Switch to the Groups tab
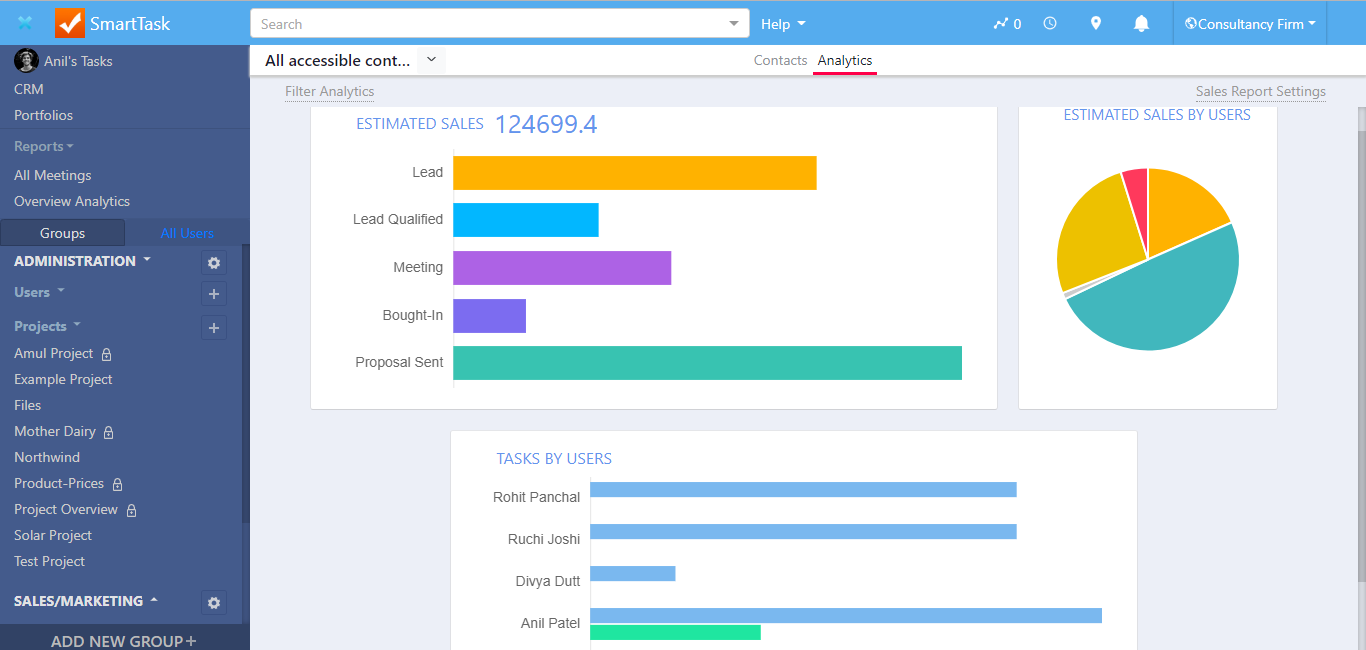This screenshot has height=650, width=1366. tap(62, 233)
